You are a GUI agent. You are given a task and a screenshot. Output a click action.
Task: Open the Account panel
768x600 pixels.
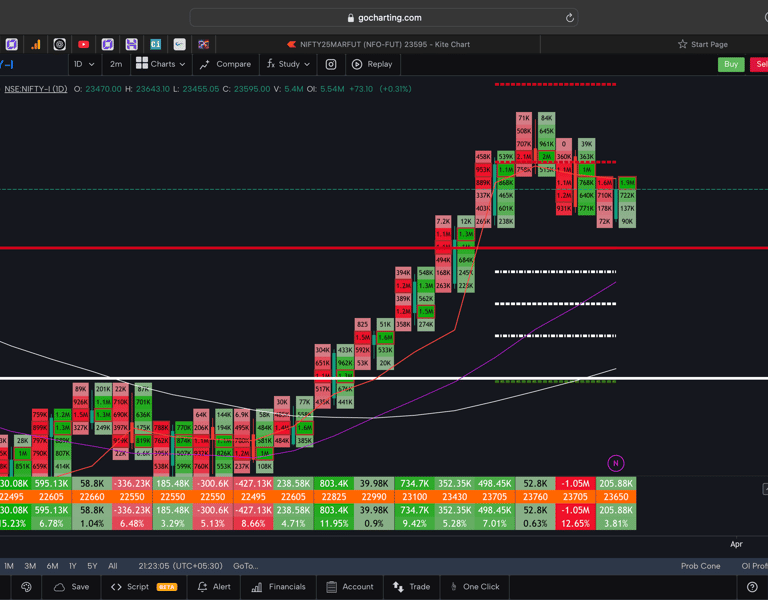[350, 587]
